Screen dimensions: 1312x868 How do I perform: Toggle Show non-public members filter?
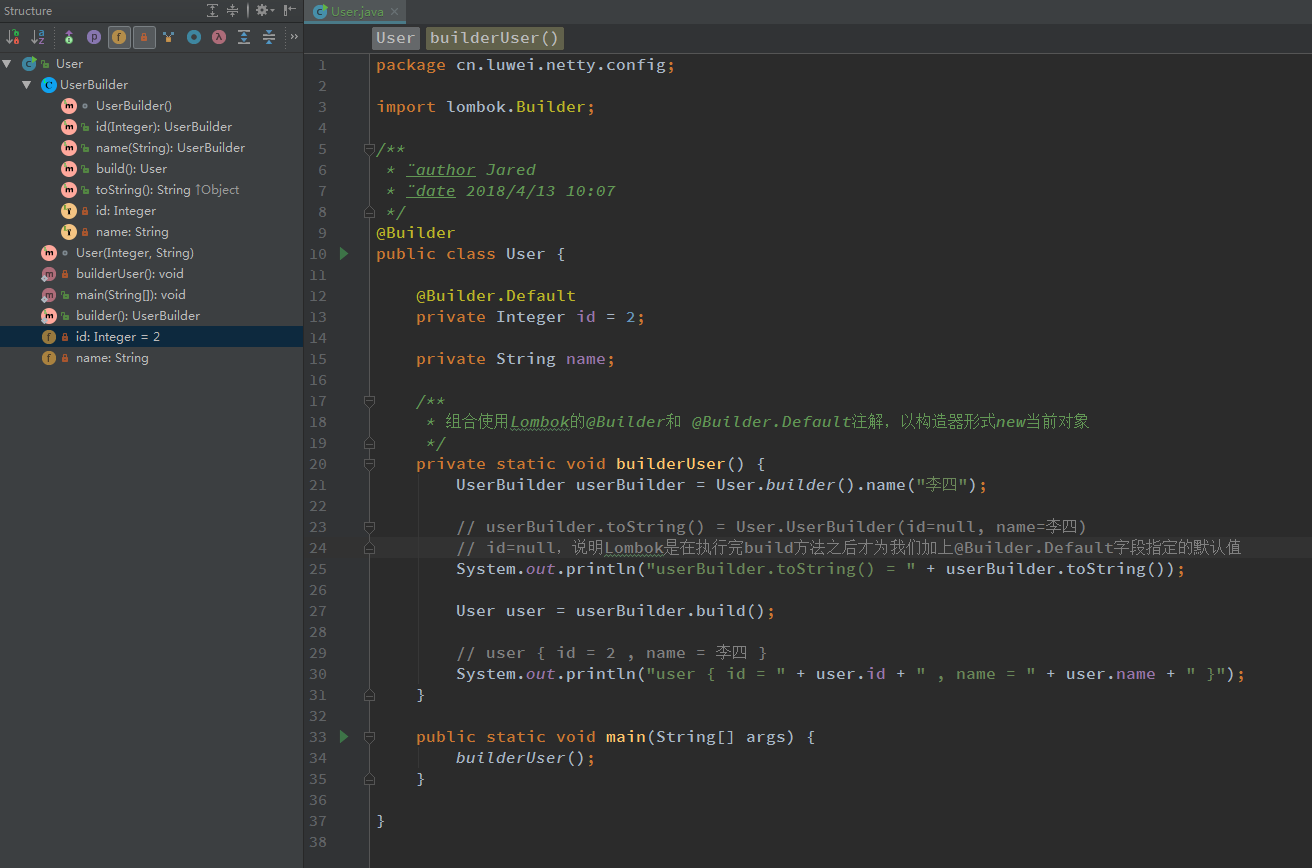pyautogui.click(x=144, y=37)
